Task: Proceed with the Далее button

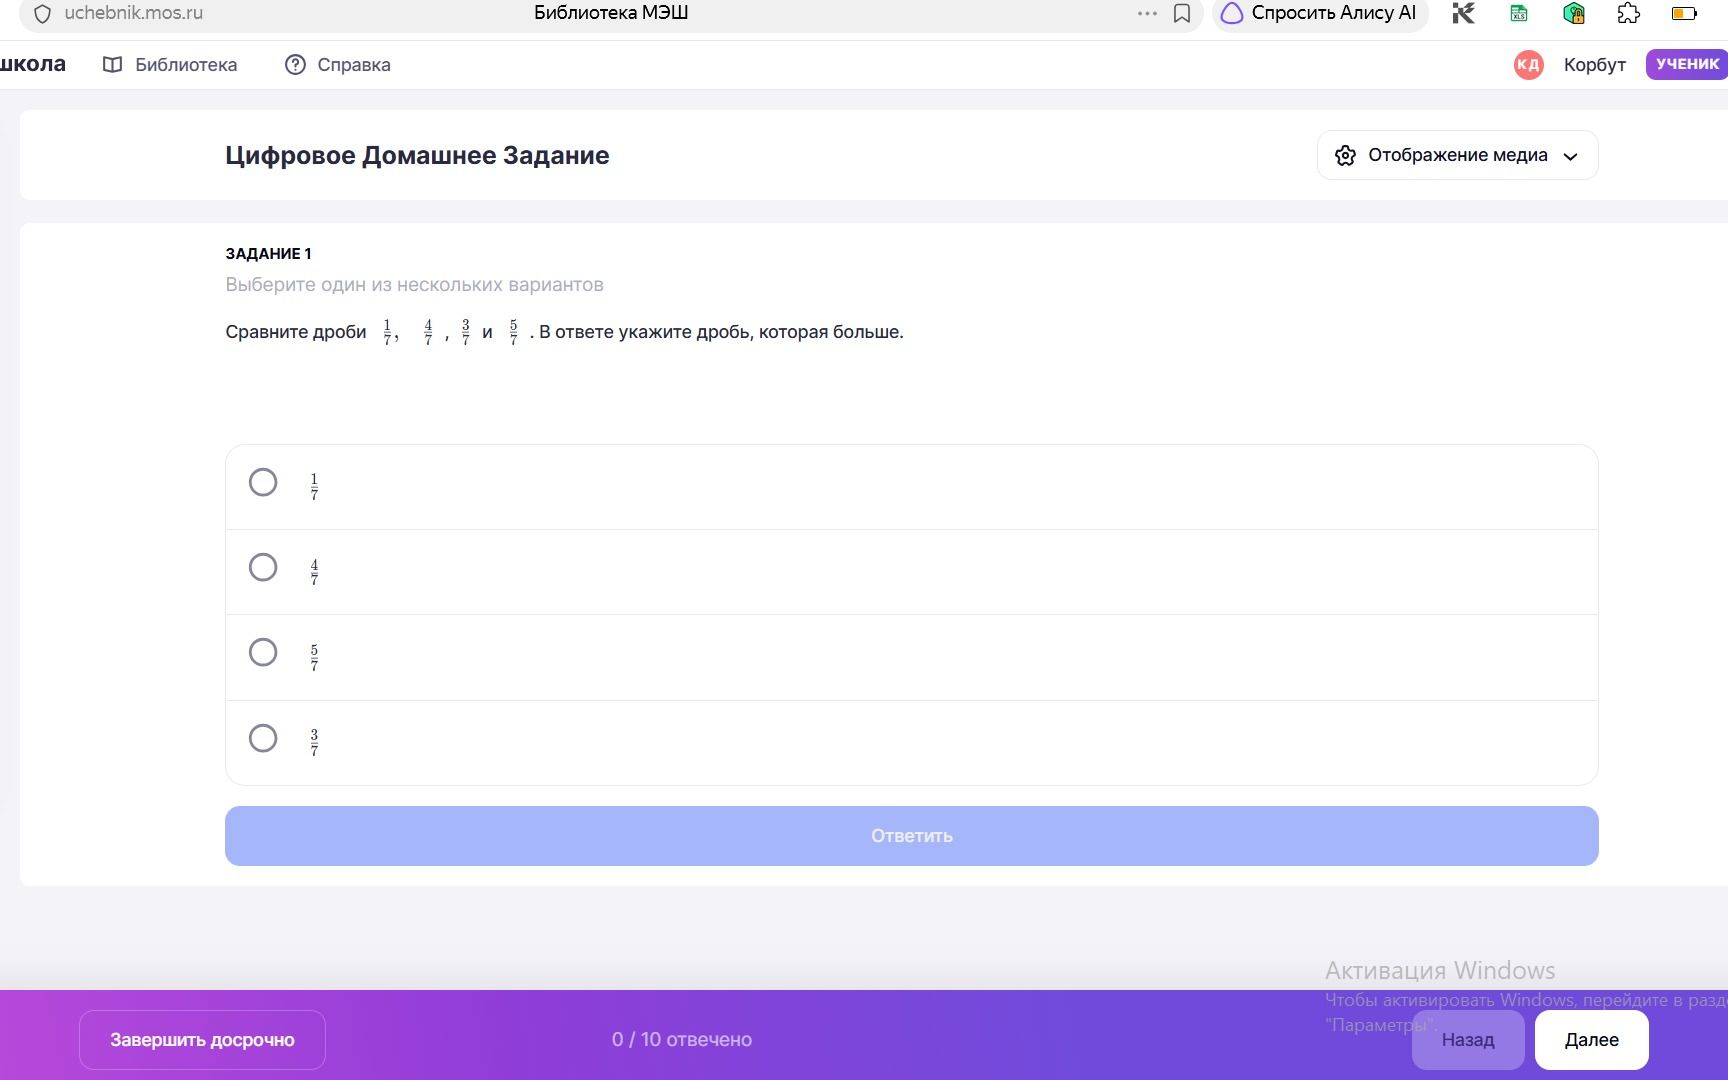Action: pos(1591,1040)
